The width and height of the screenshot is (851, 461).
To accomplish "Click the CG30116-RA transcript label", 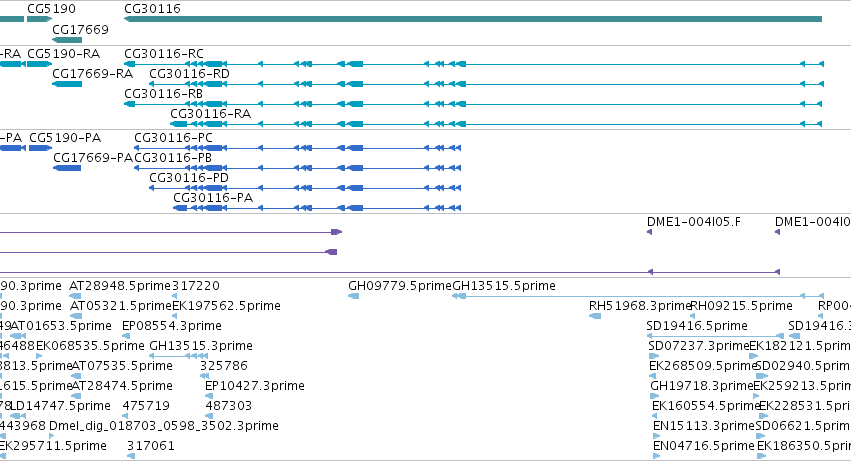I will coord(211,114).
